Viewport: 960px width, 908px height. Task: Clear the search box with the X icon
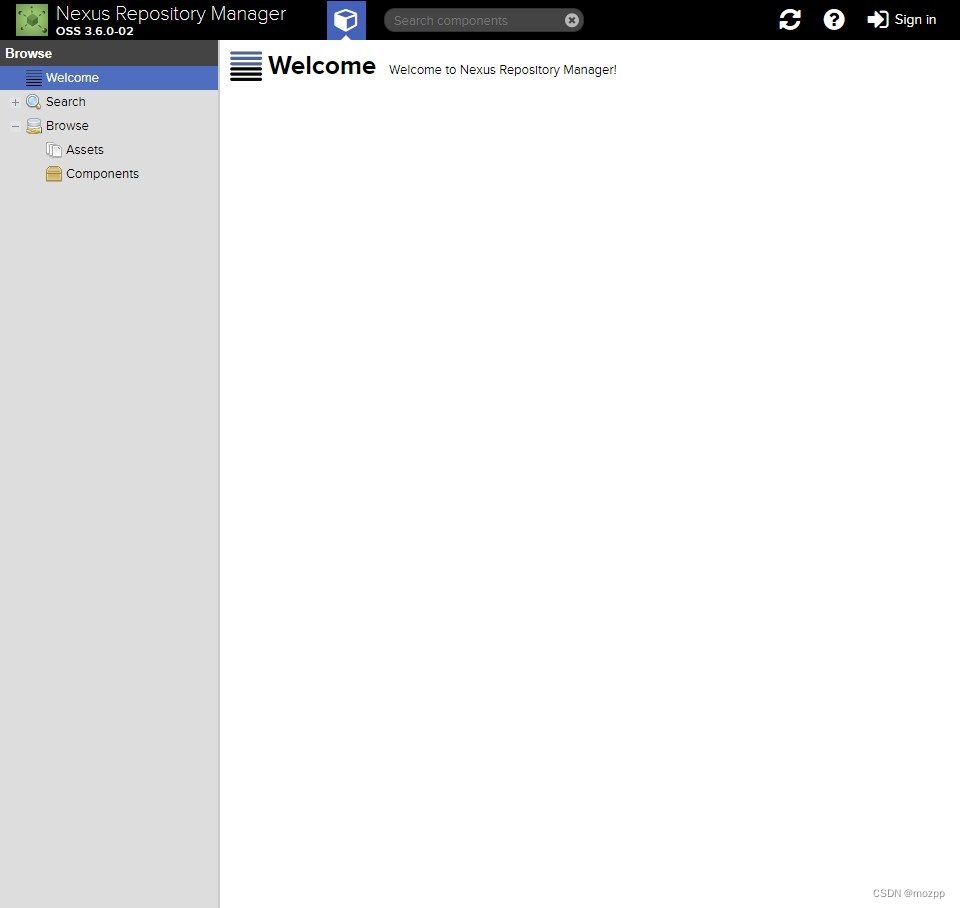click(x=571, y=20)
